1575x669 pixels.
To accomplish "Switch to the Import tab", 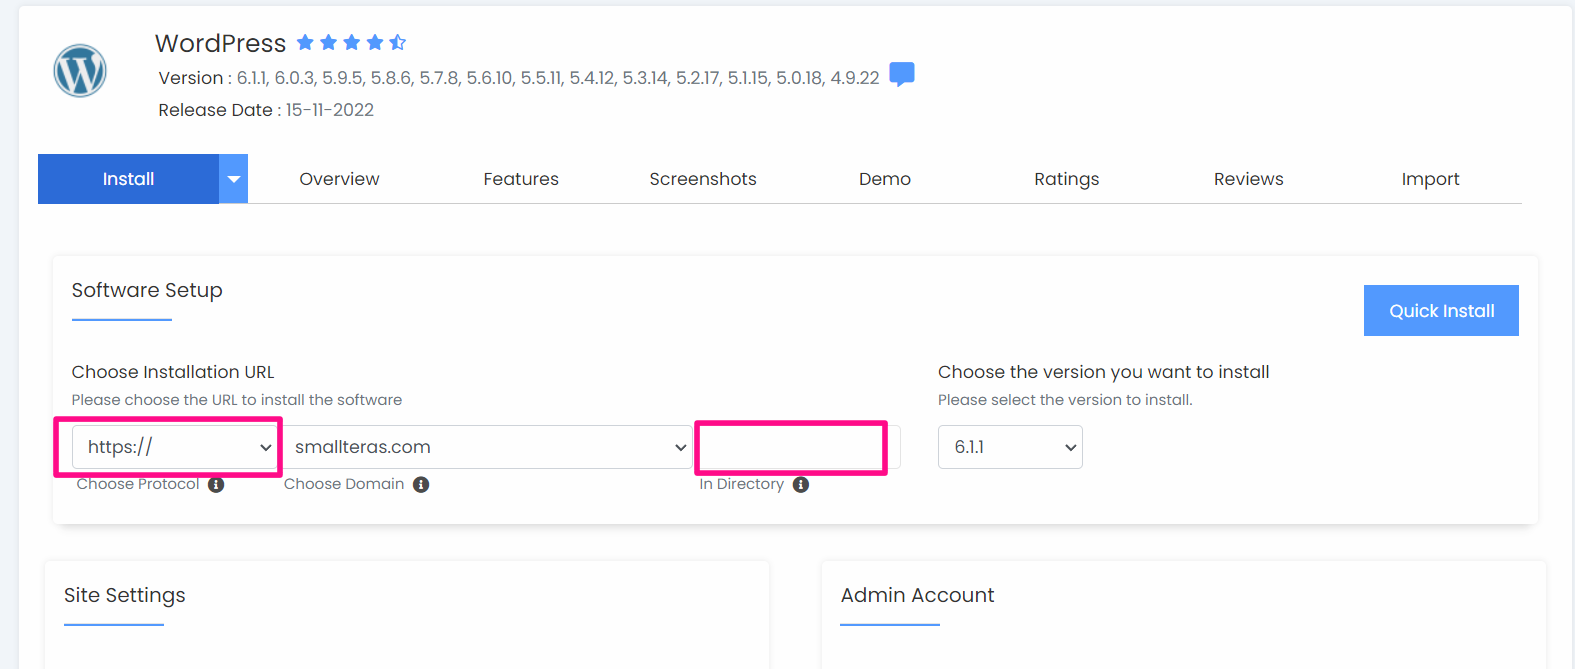I will tap(1431, 179).
